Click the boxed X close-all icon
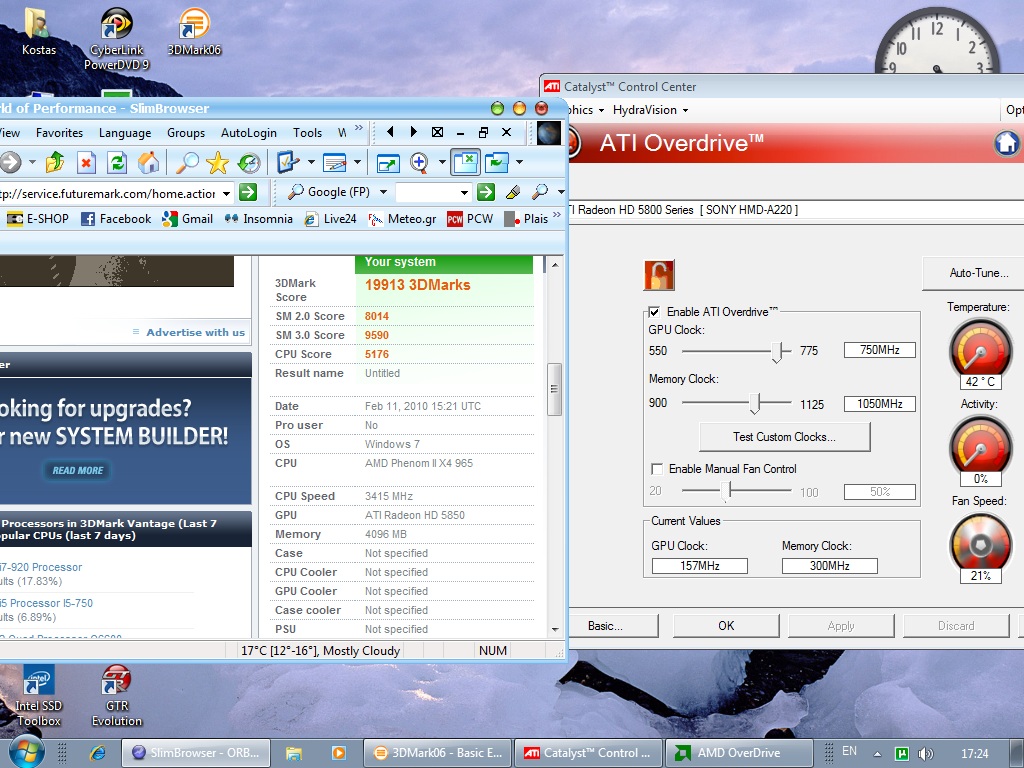The width and height of the screenshot is (1024, 768). 438,132
